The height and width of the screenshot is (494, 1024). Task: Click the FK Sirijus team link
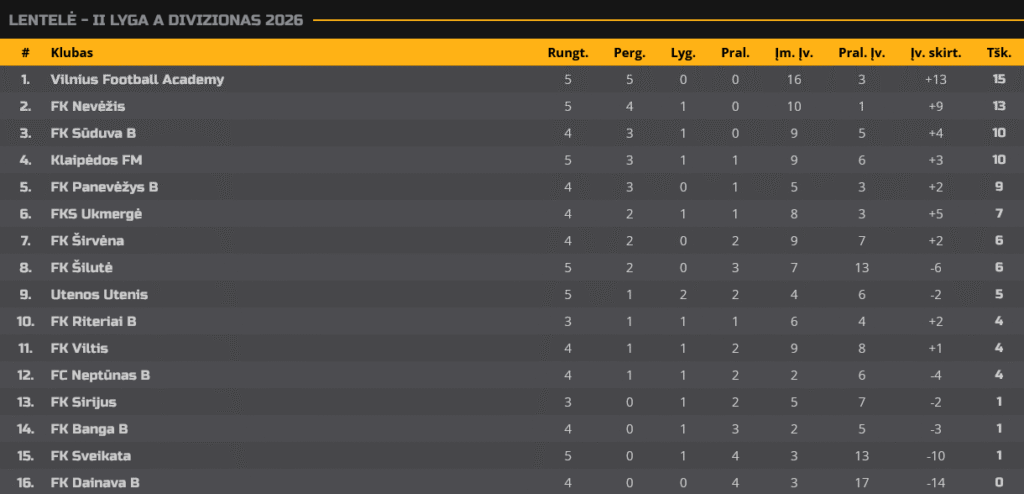[x=83, y=403]
